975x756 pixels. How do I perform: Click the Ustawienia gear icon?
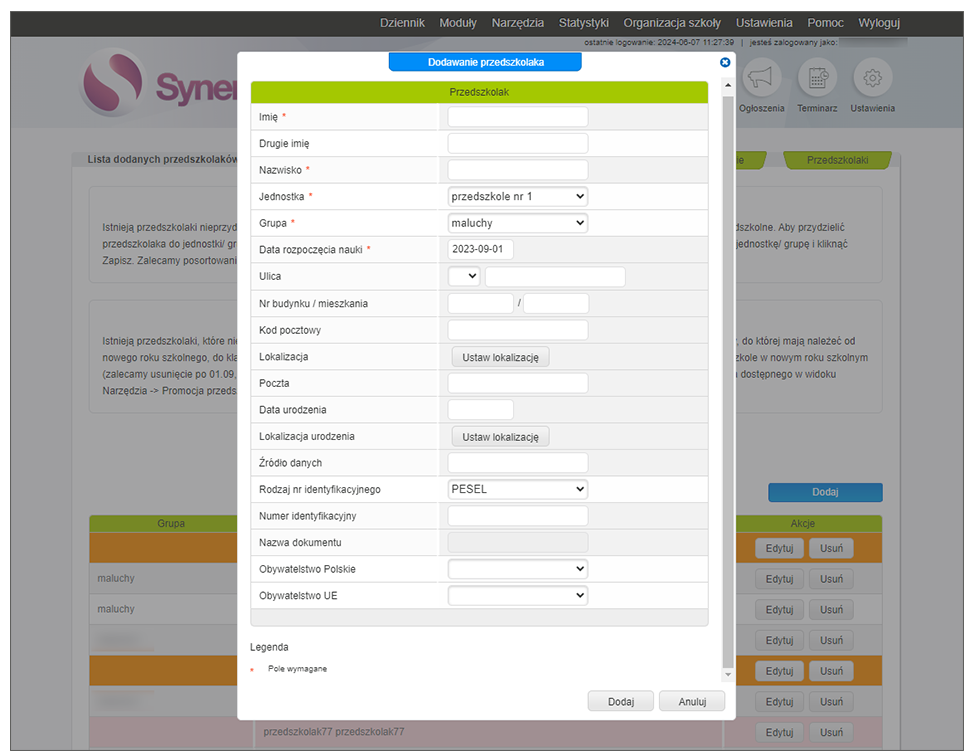click(x=872, y=79)
